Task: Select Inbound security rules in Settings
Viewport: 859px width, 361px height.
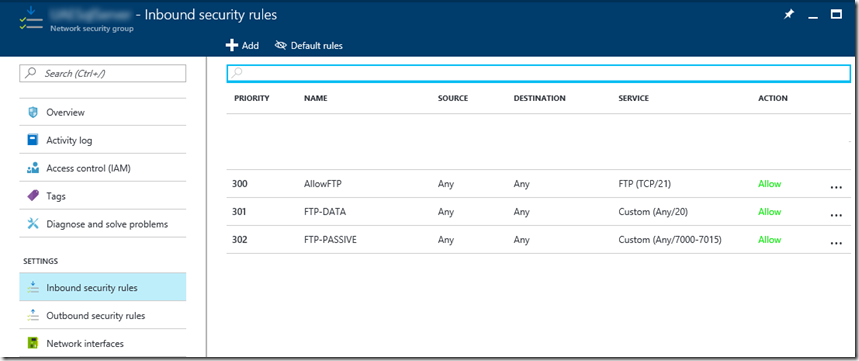Action: pos(102,288)
